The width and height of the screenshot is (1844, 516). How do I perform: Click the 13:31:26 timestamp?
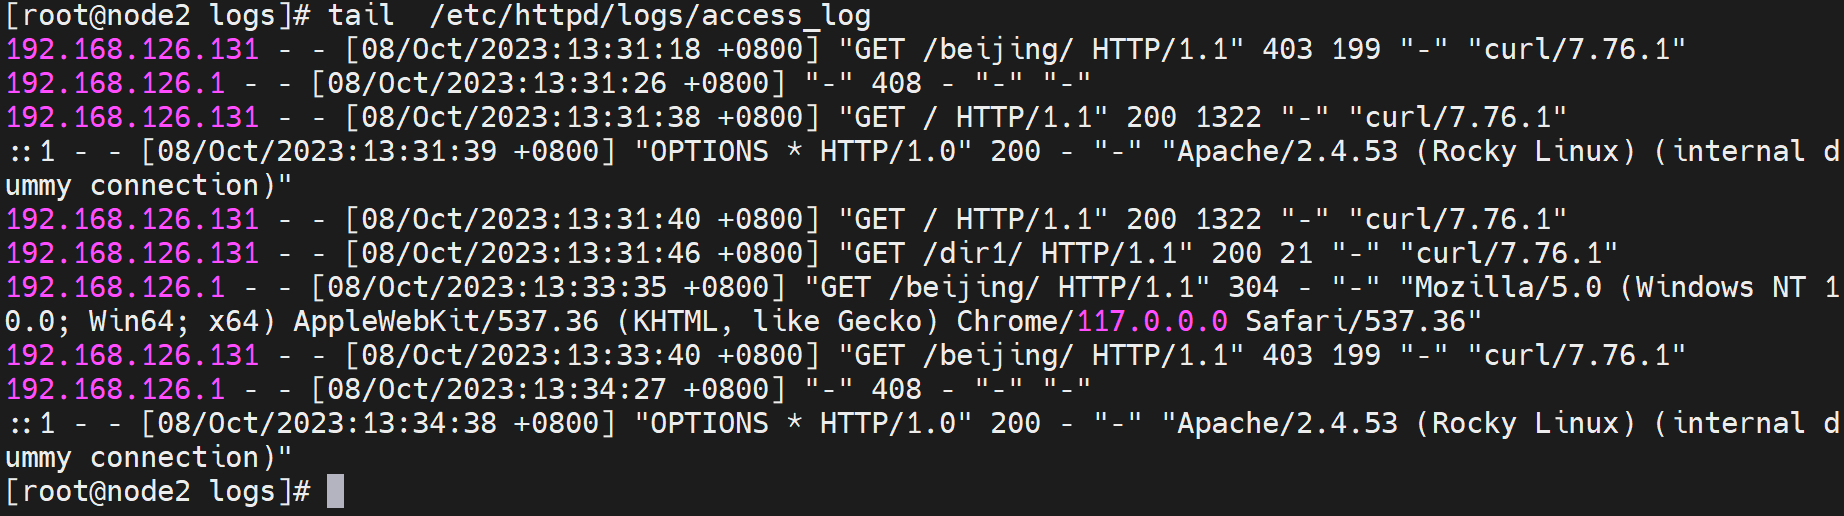pos(548,83)
